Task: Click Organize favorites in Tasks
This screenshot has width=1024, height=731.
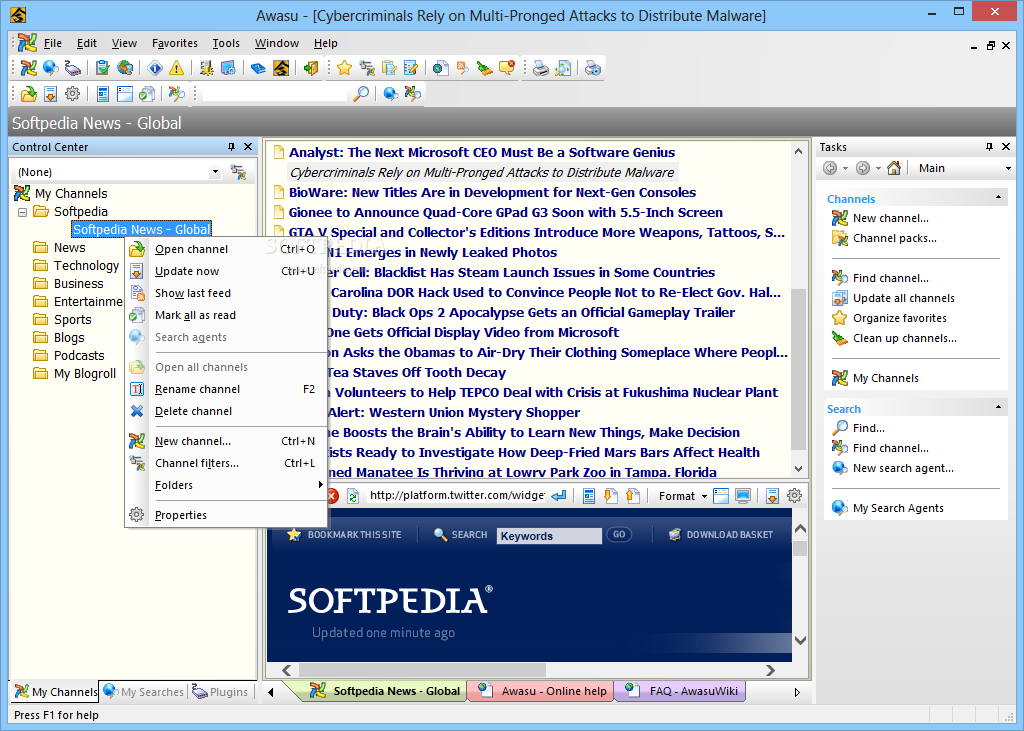Action: (899, 318)
